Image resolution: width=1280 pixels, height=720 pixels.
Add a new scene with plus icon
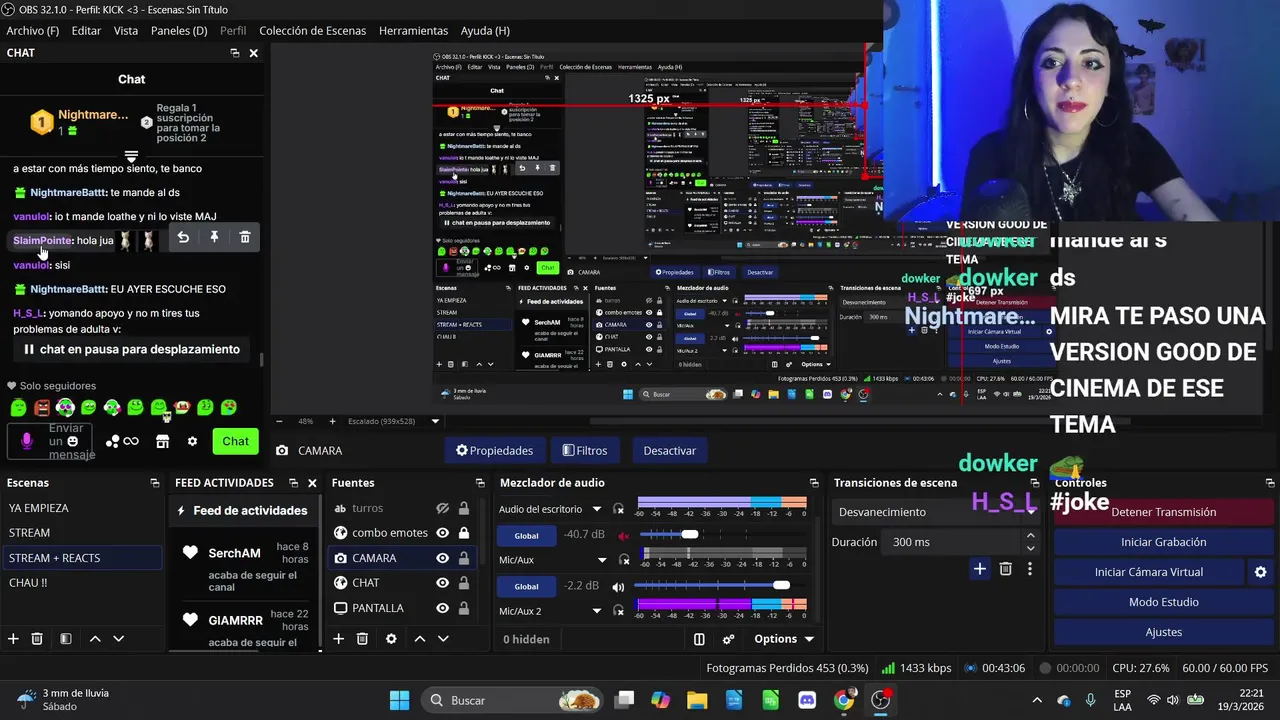tap(13, 638)
